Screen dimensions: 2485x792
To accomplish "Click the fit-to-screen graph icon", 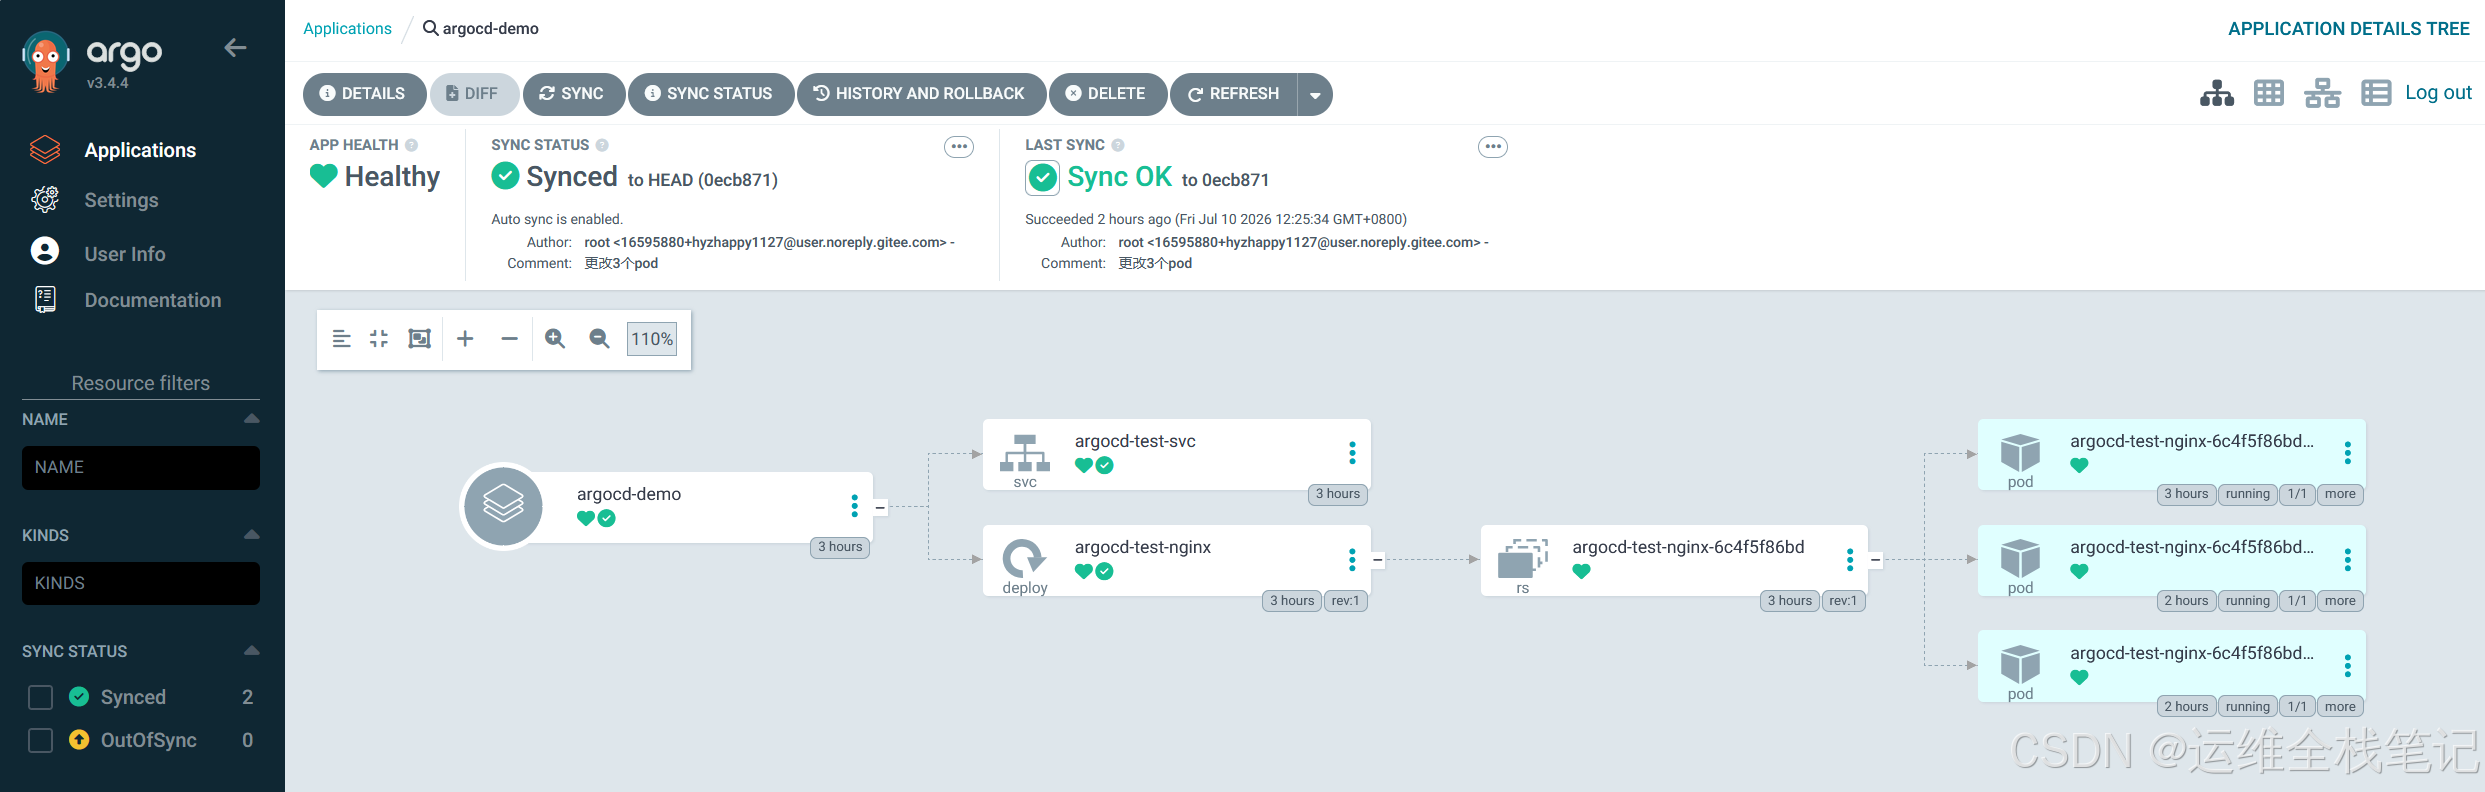I will [419, 339].
